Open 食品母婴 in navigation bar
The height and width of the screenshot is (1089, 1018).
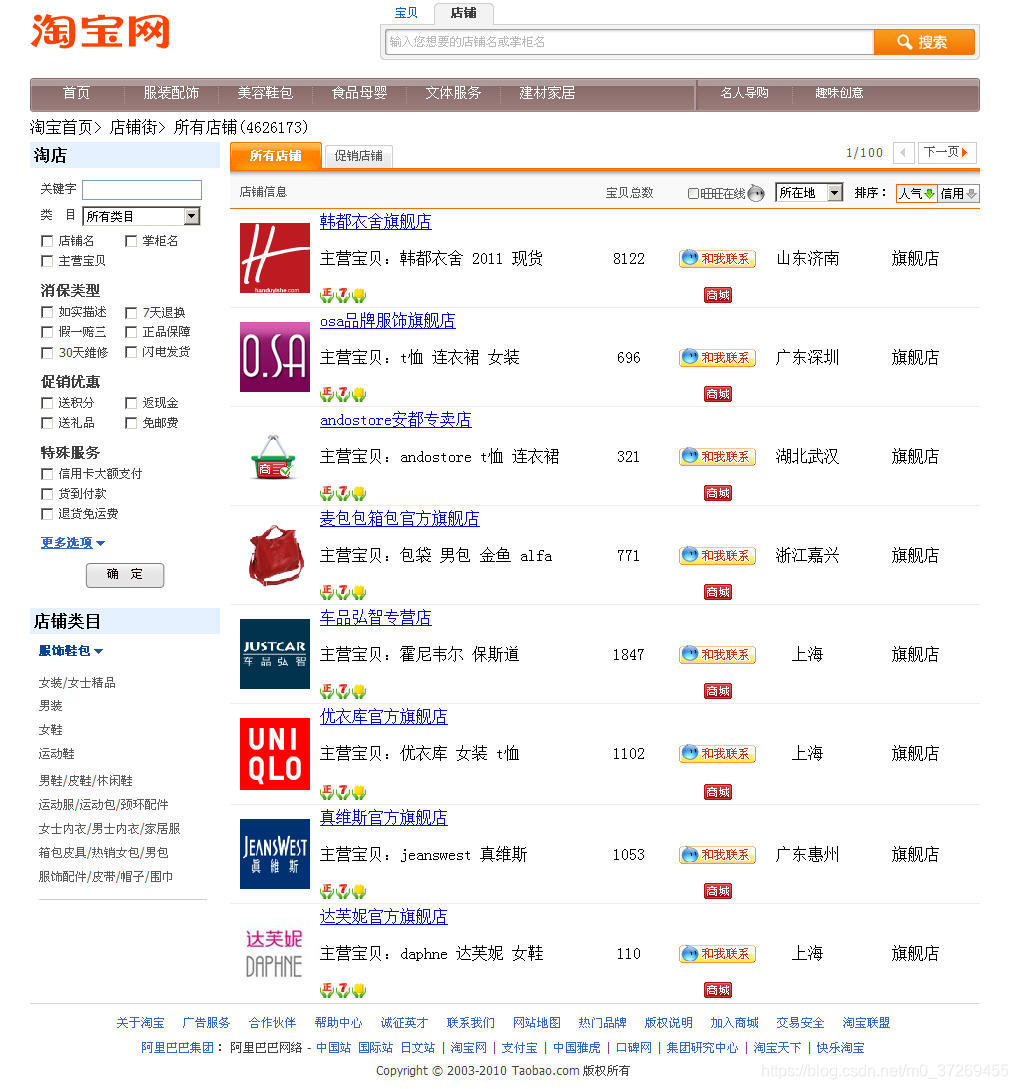pyautogui.click(x=359, y=93)
